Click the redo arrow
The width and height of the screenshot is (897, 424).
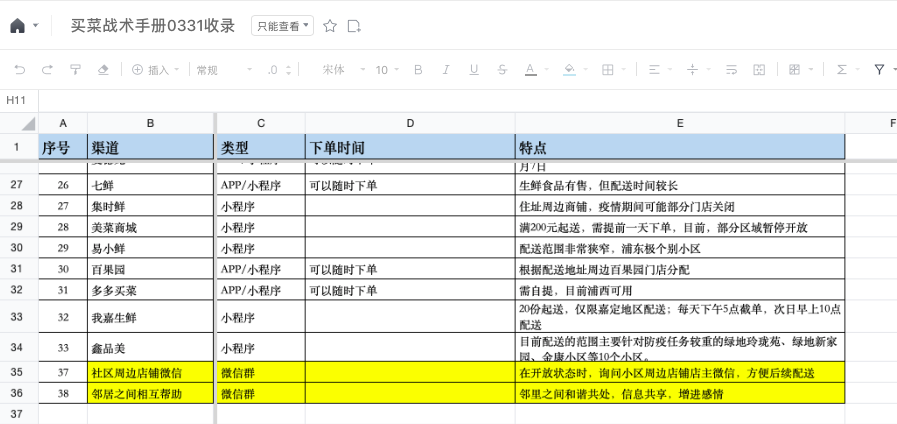47,70
